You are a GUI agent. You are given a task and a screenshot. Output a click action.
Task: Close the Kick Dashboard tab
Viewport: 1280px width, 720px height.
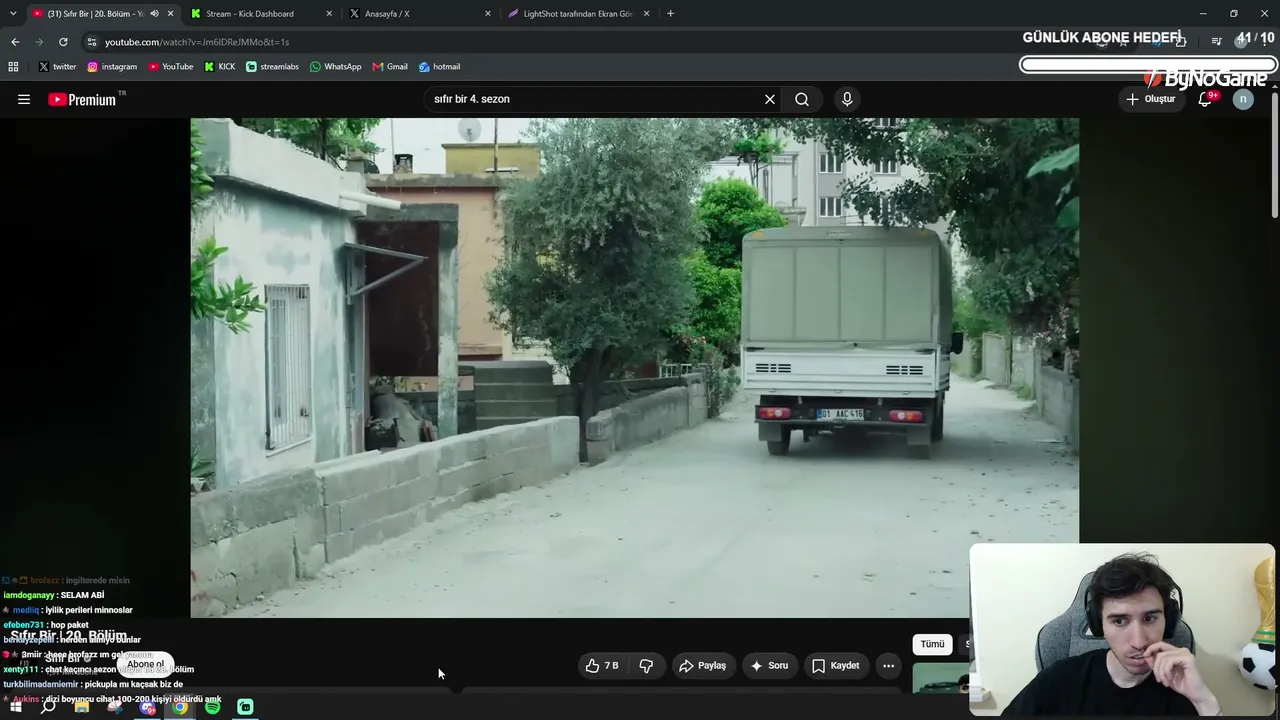(329, 14)
